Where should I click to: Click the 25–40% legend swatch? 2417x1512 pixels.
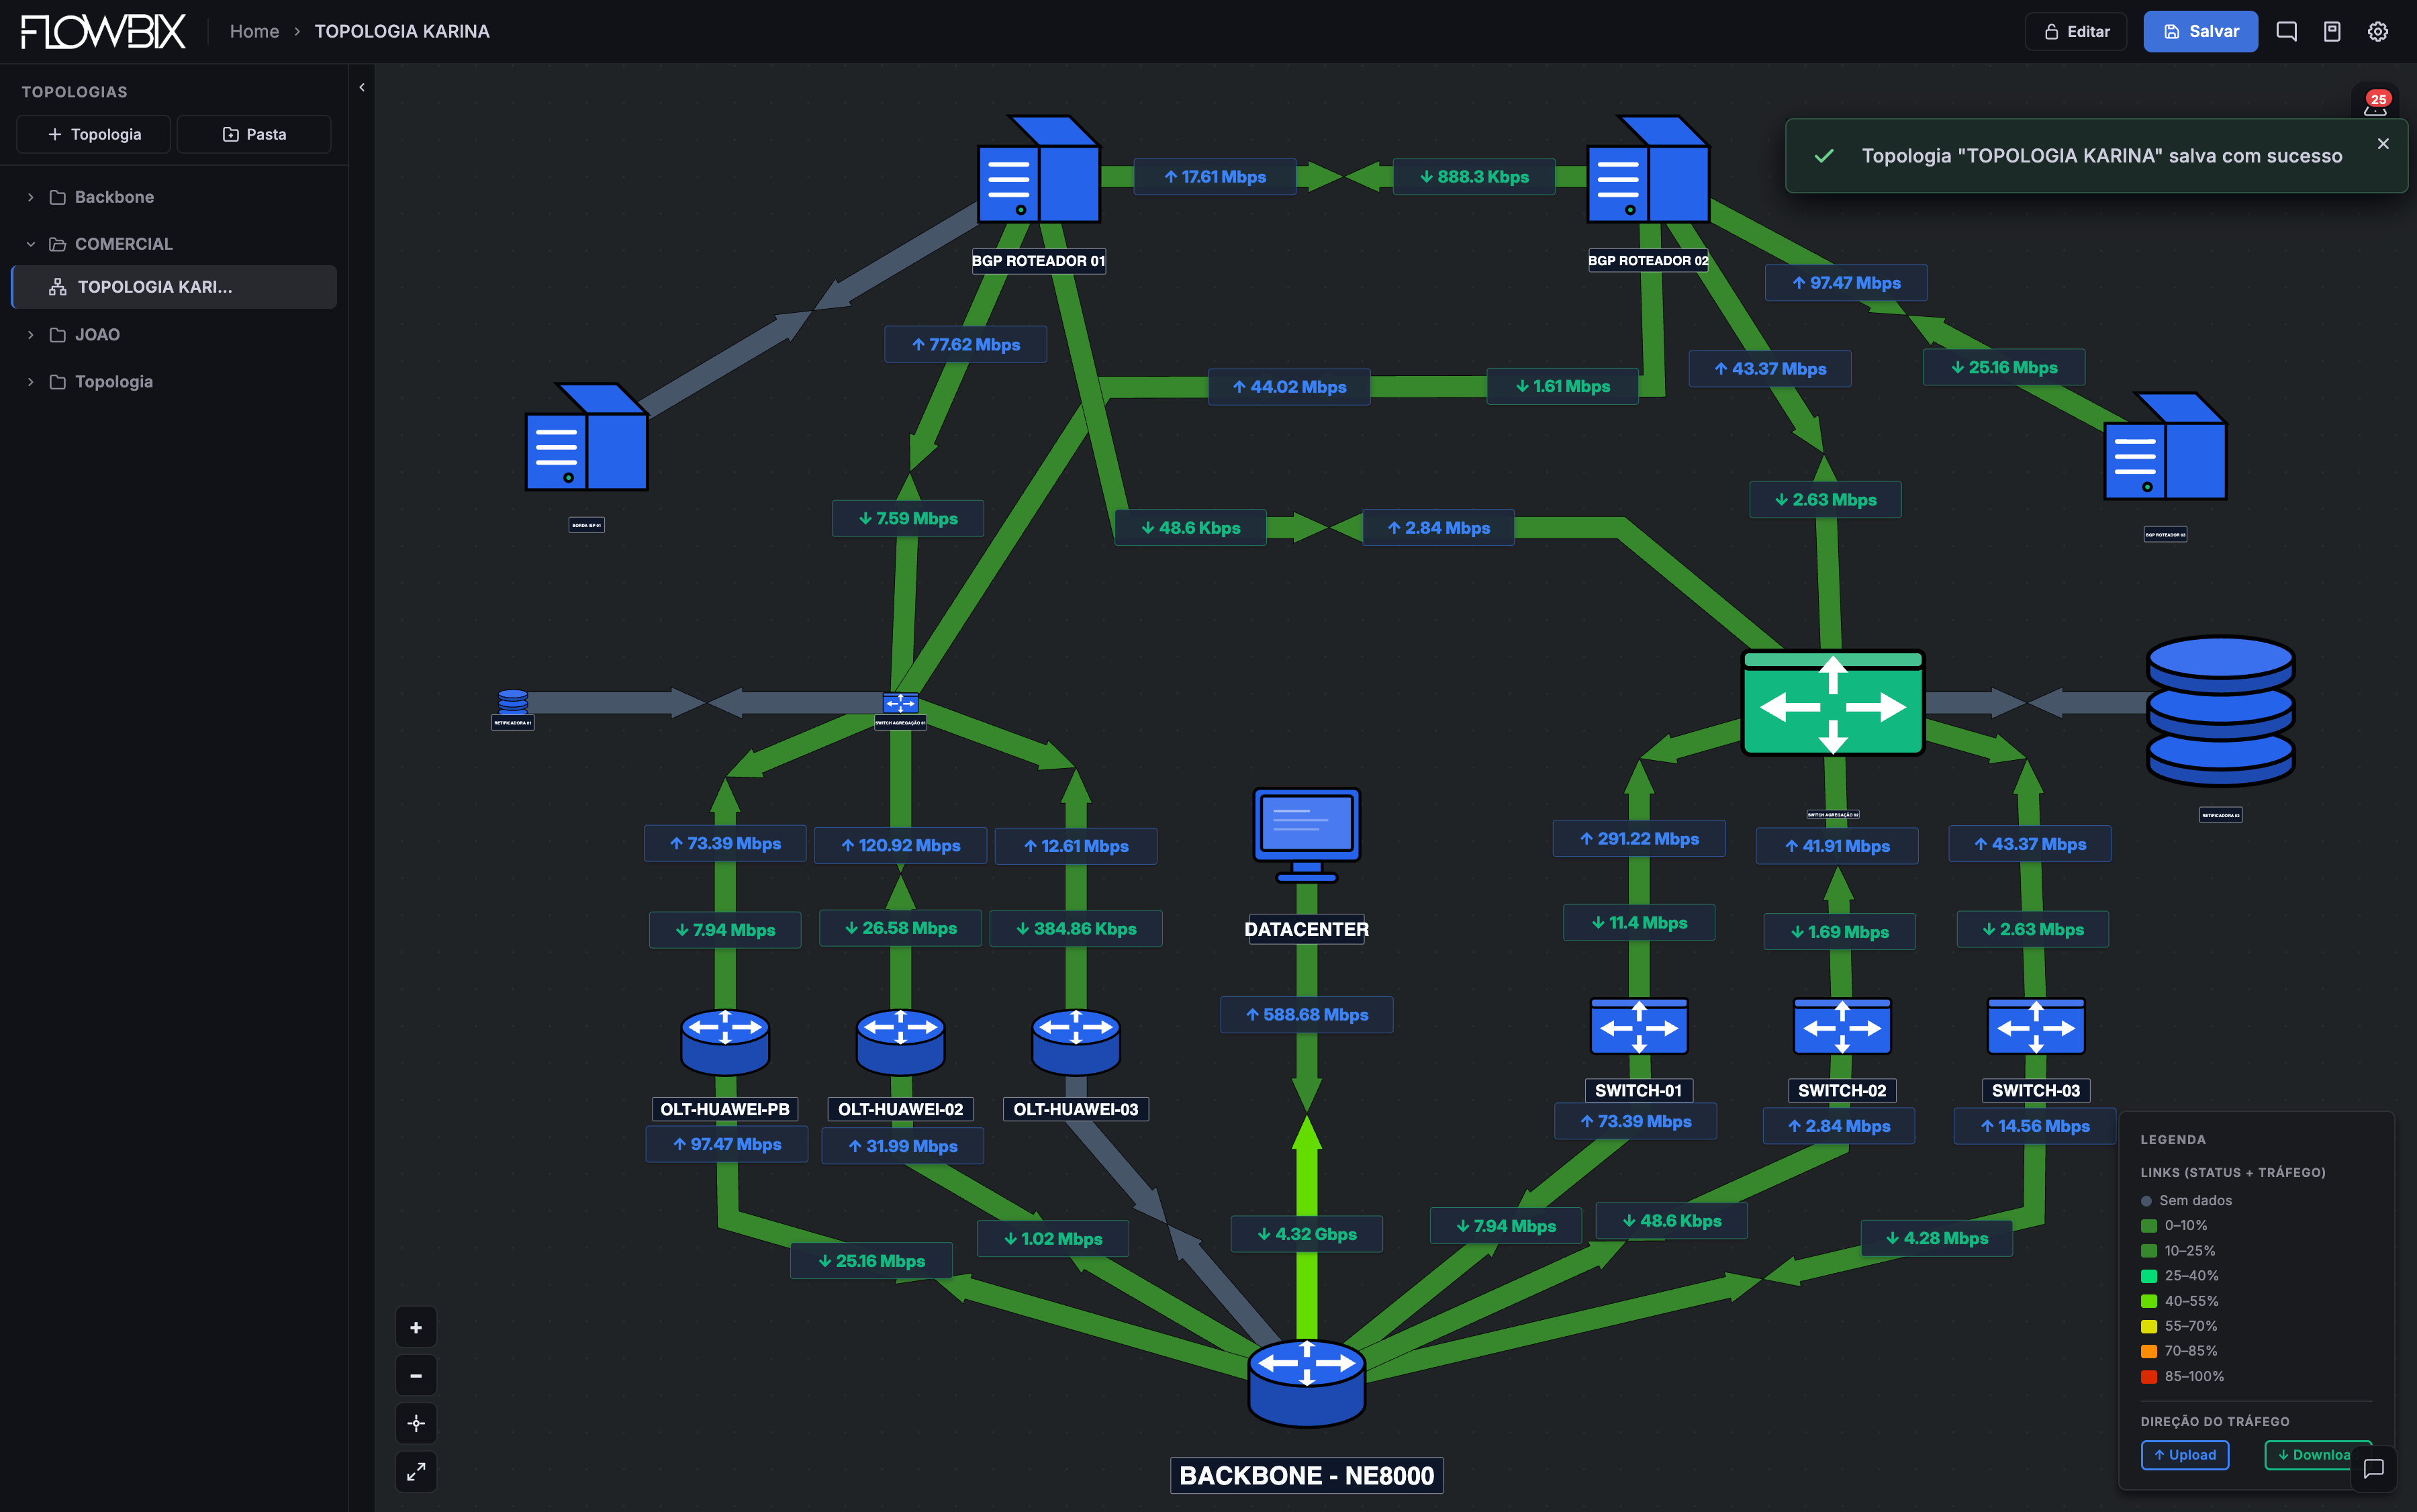click(x=2148, y=1276)
